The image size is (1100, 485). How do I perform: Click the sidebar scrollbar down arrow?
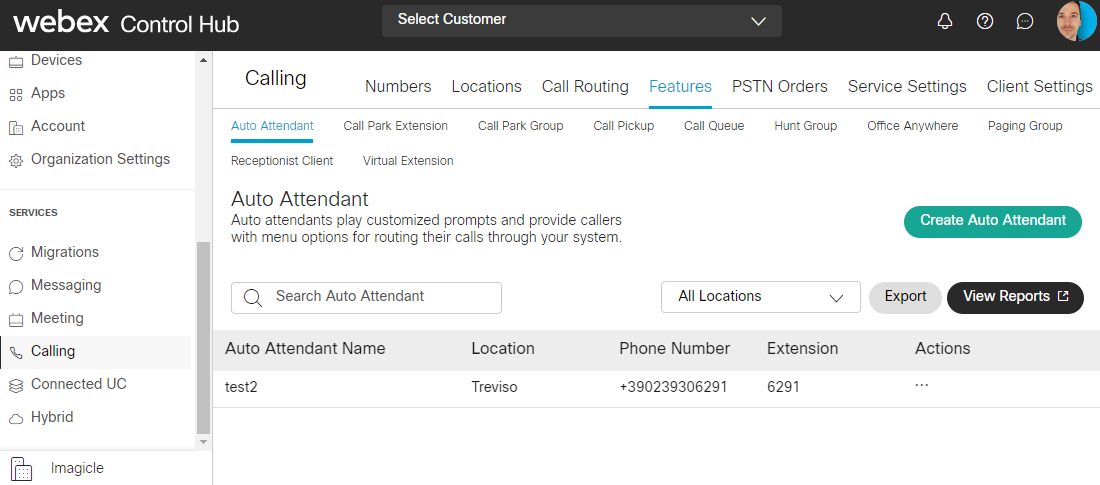click(204, 441)
